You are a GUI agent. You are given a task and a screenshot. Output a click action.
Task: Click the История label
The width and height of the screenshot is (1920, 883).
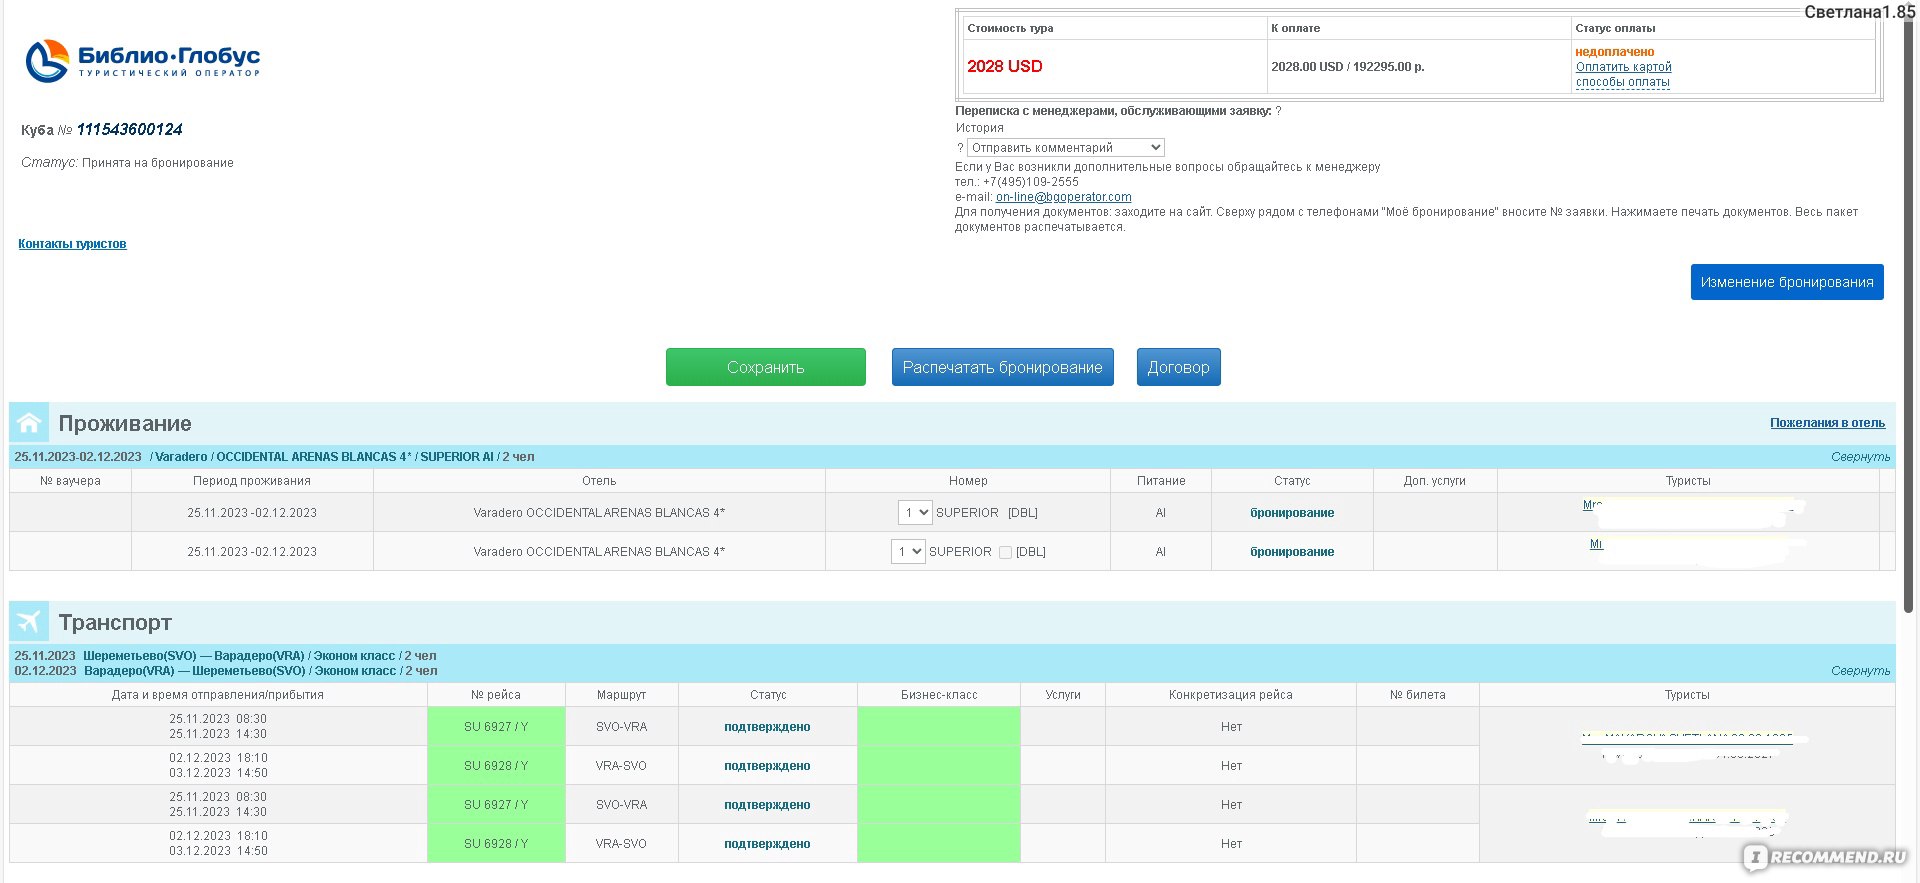[979, 128]
